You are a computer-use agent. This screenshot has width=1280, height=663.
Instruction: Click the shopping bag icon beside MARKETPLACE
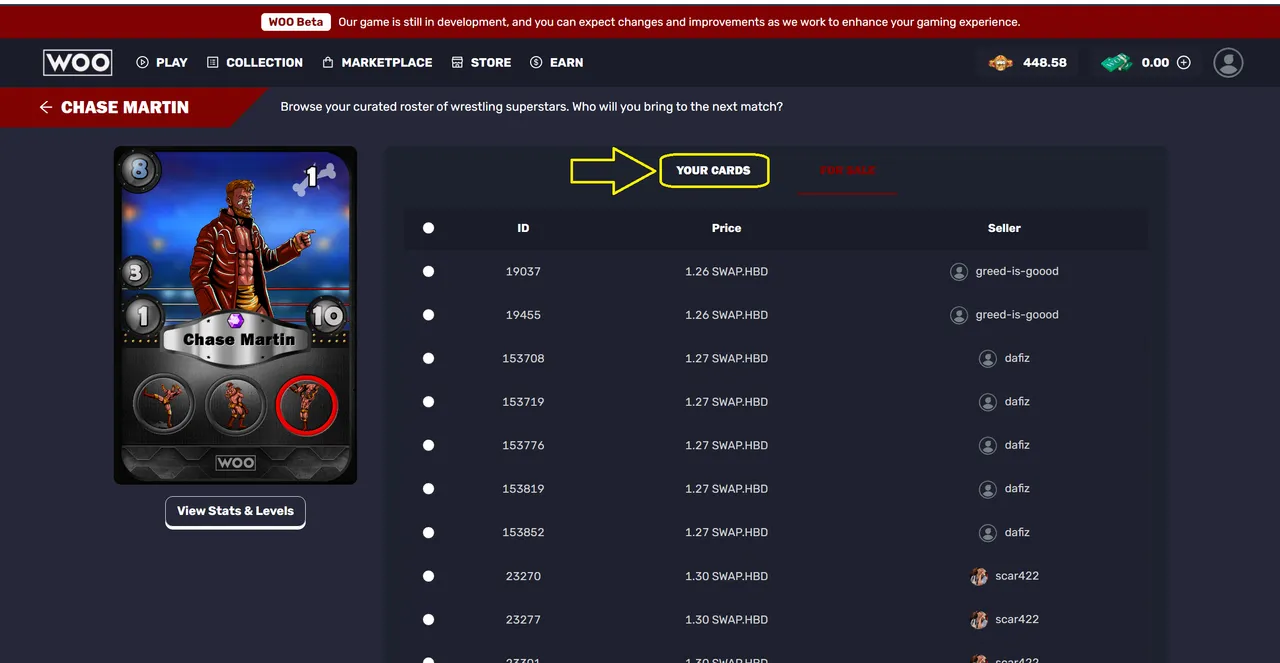327,62
